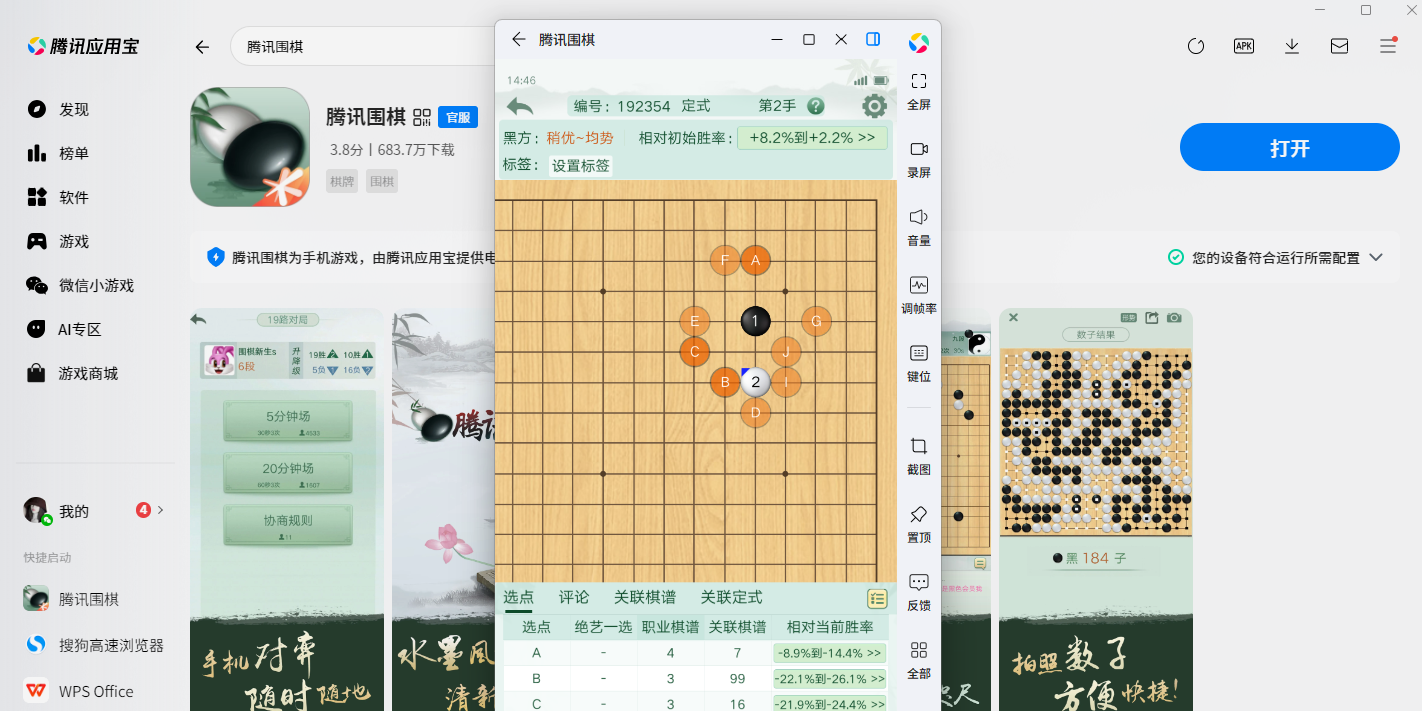Image resolution: width=1422 pixels, height=711 pixels.
Task: Click the refresh icon in app store header
Action: [x=1196, y=46]
